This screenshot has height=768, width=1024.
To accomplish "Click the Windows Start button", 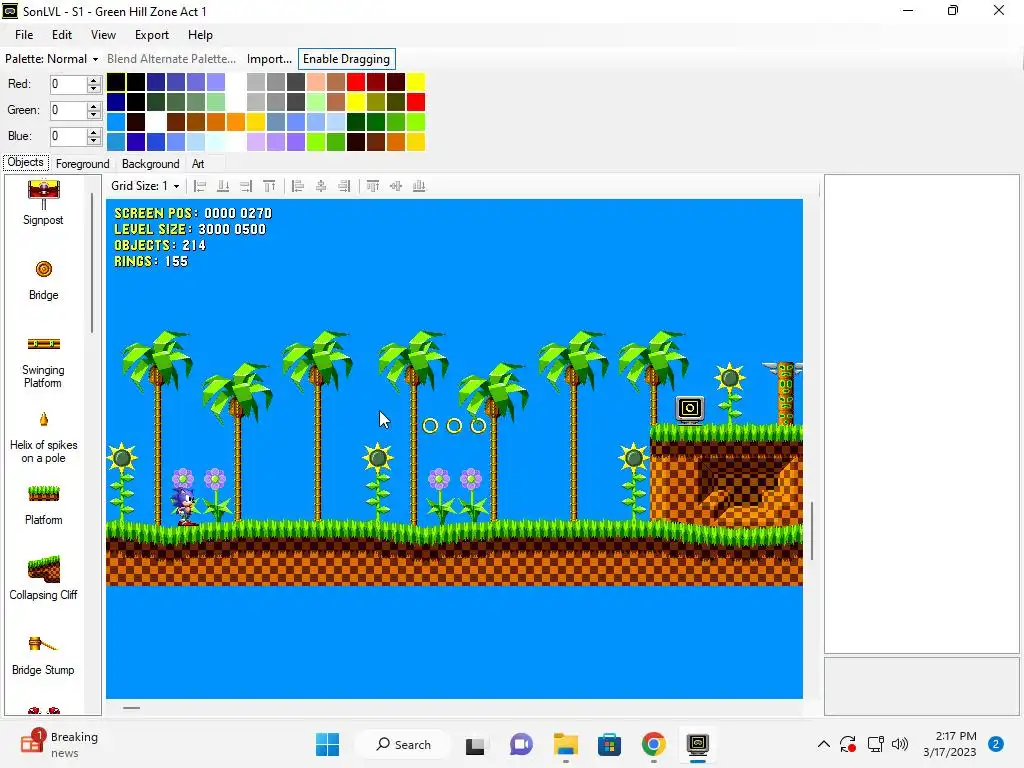I will (x=327, y=744).
